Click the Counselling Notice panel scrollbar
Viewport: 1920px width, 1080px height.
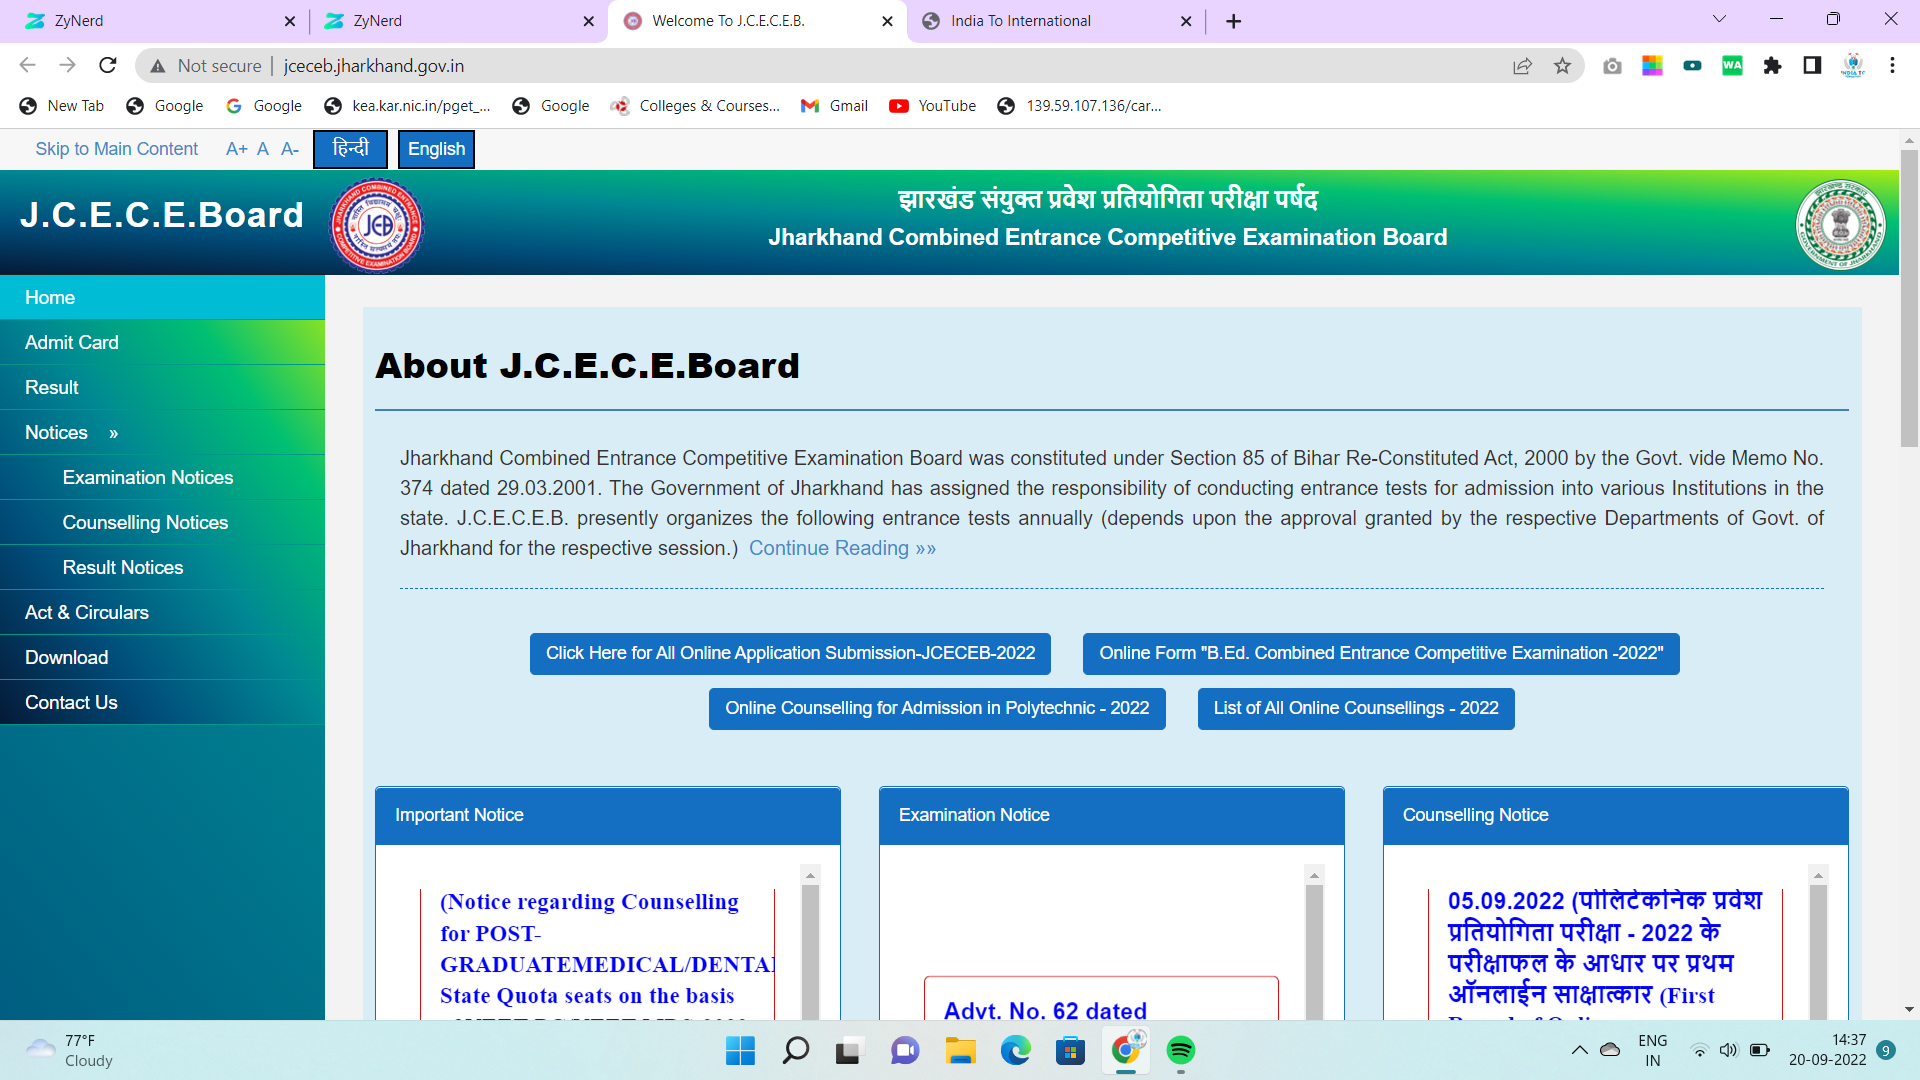pos(1819,950)
